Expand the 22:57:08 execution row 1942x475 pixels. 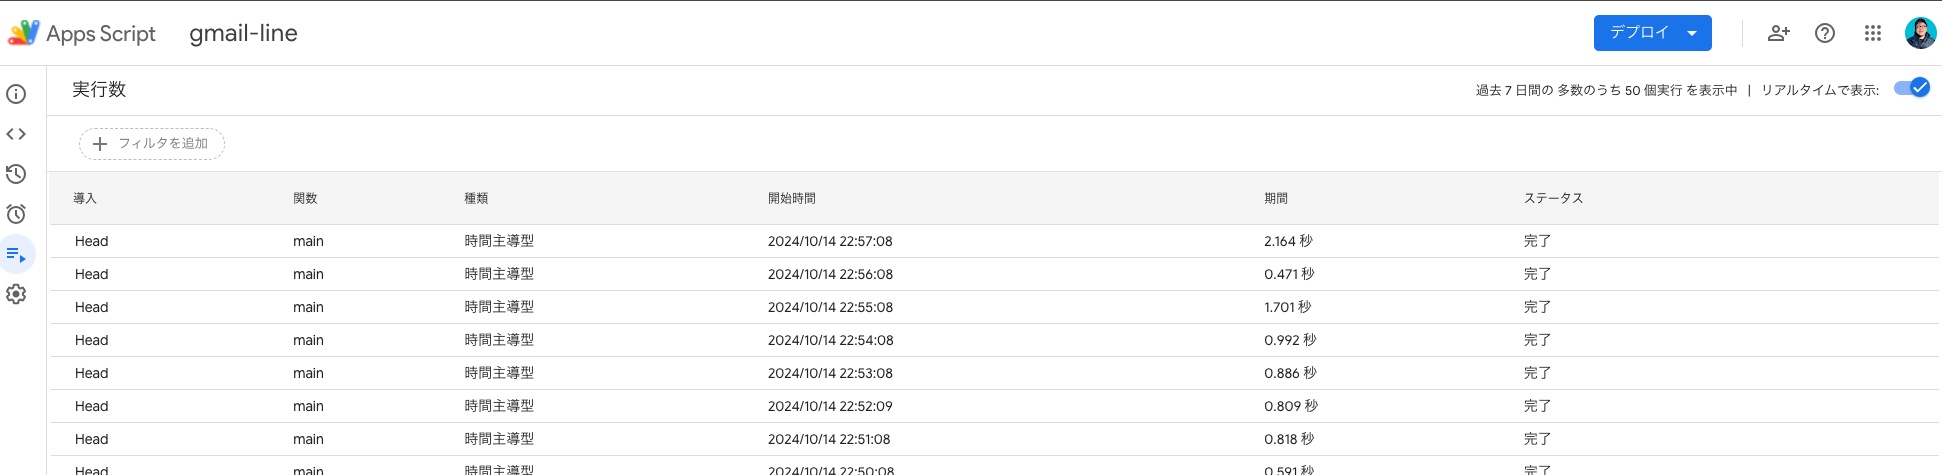click(x=830, y=241)
